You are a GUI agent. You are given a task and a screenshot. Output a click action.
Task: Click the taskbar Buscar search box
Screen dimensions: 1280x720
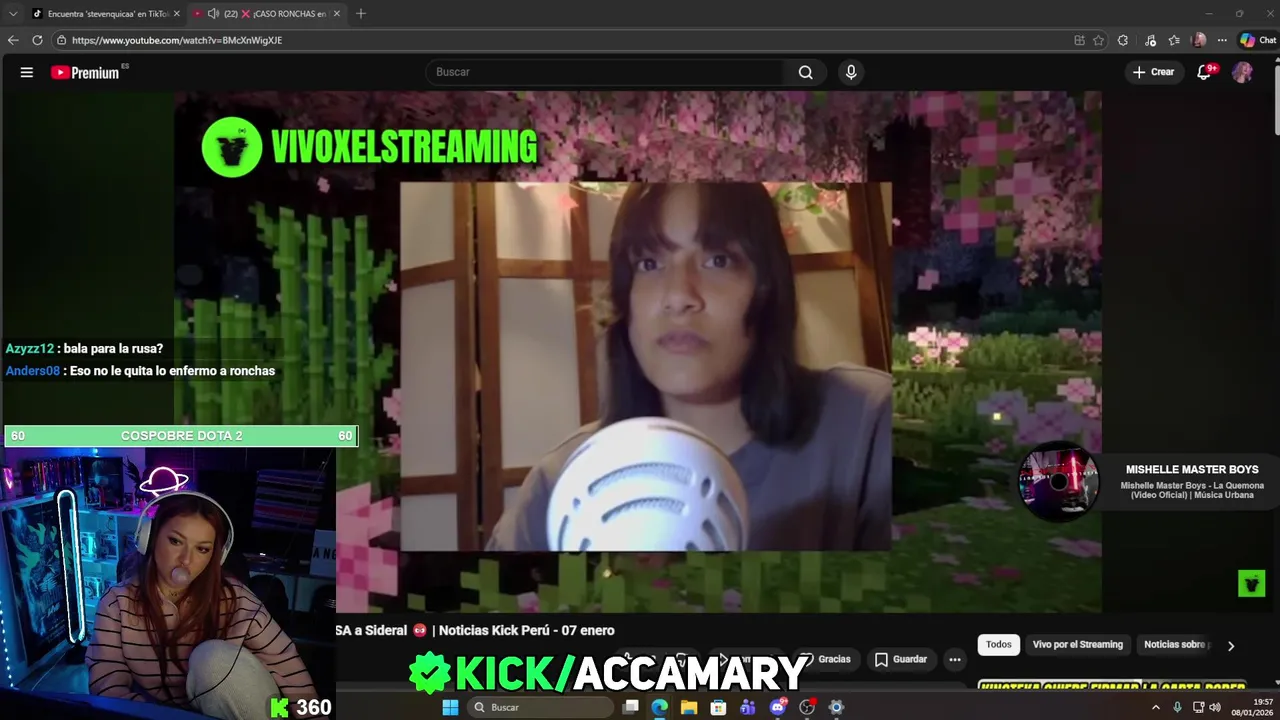pyautogui.click(x=541, y=707)
